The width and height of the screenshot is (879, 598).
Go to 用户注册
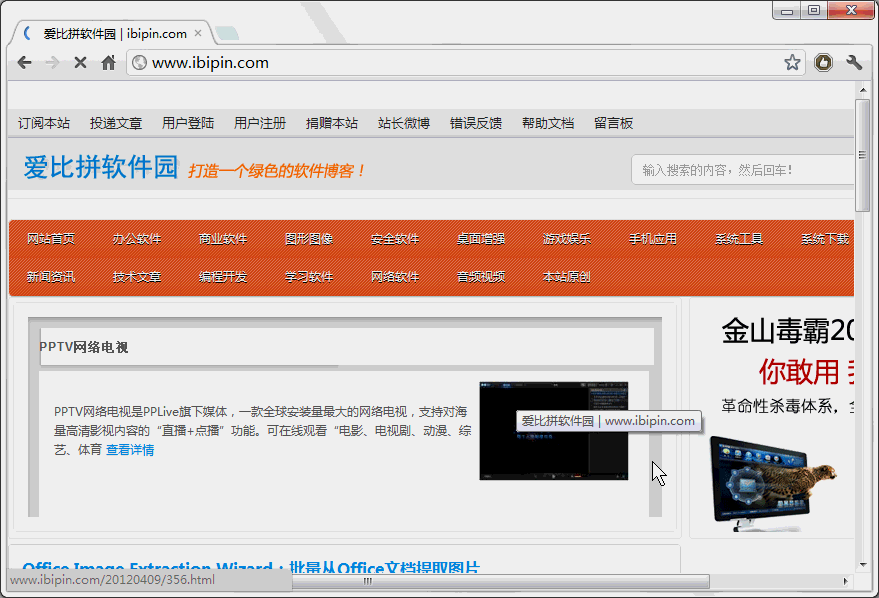[x=260, y=123]
